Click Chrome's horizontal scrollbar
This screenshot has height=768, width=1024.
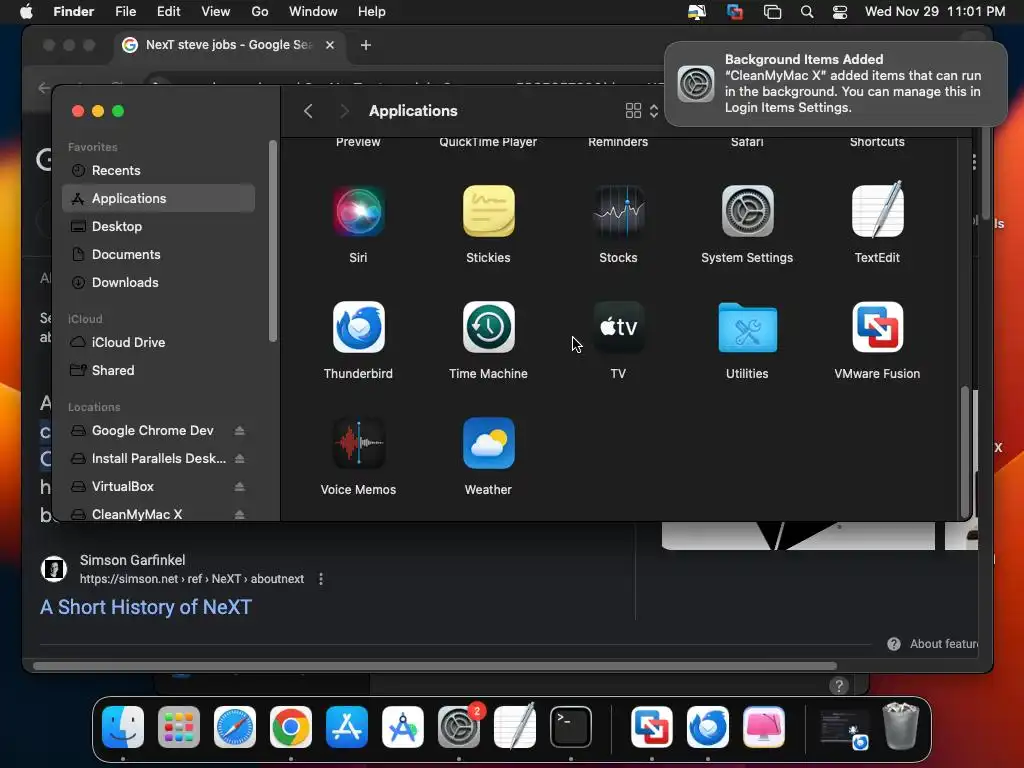pyautogui.click(x=435, y=666)
